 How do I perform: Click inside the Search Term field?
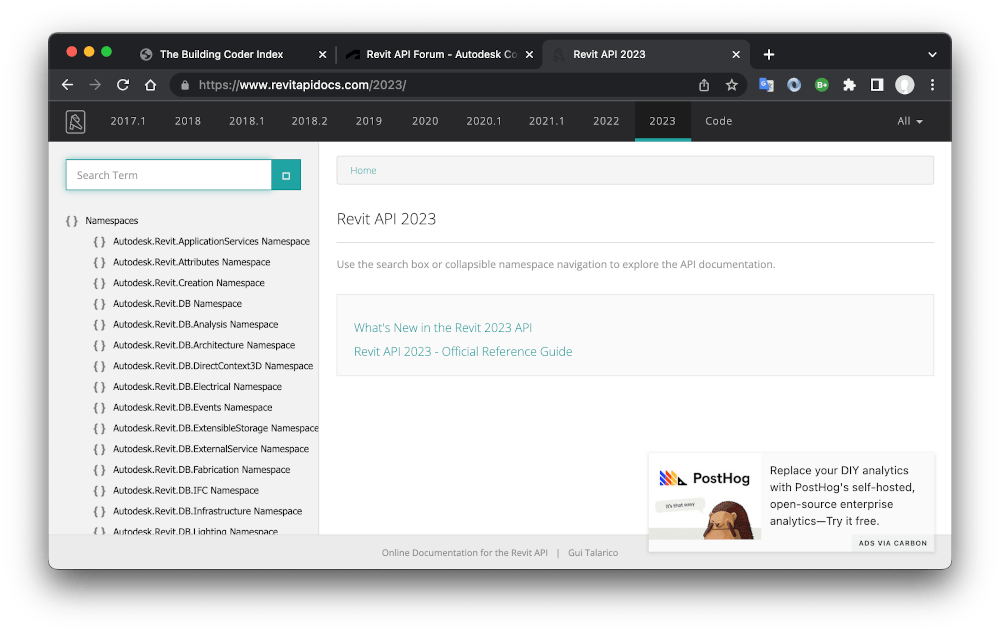click(x=168, y=175)
